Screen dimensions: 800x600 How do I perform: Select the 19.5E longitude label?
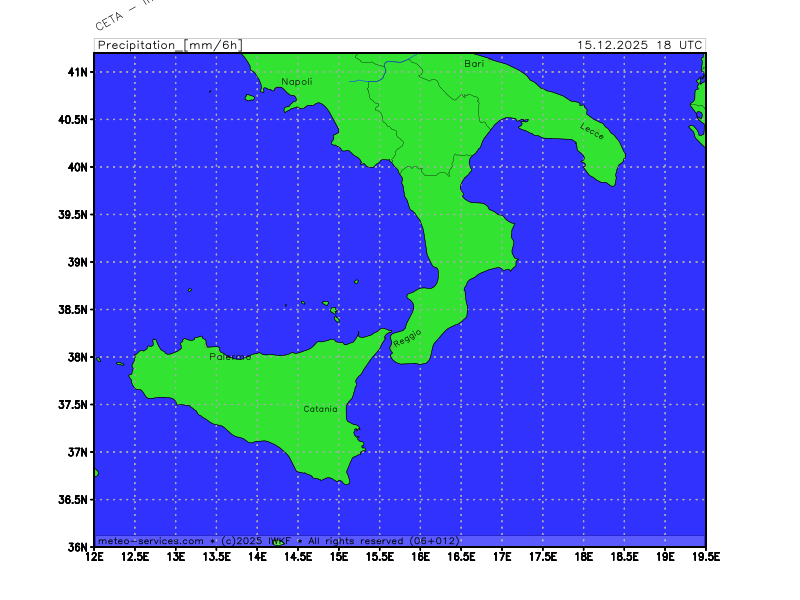point(705,557)
